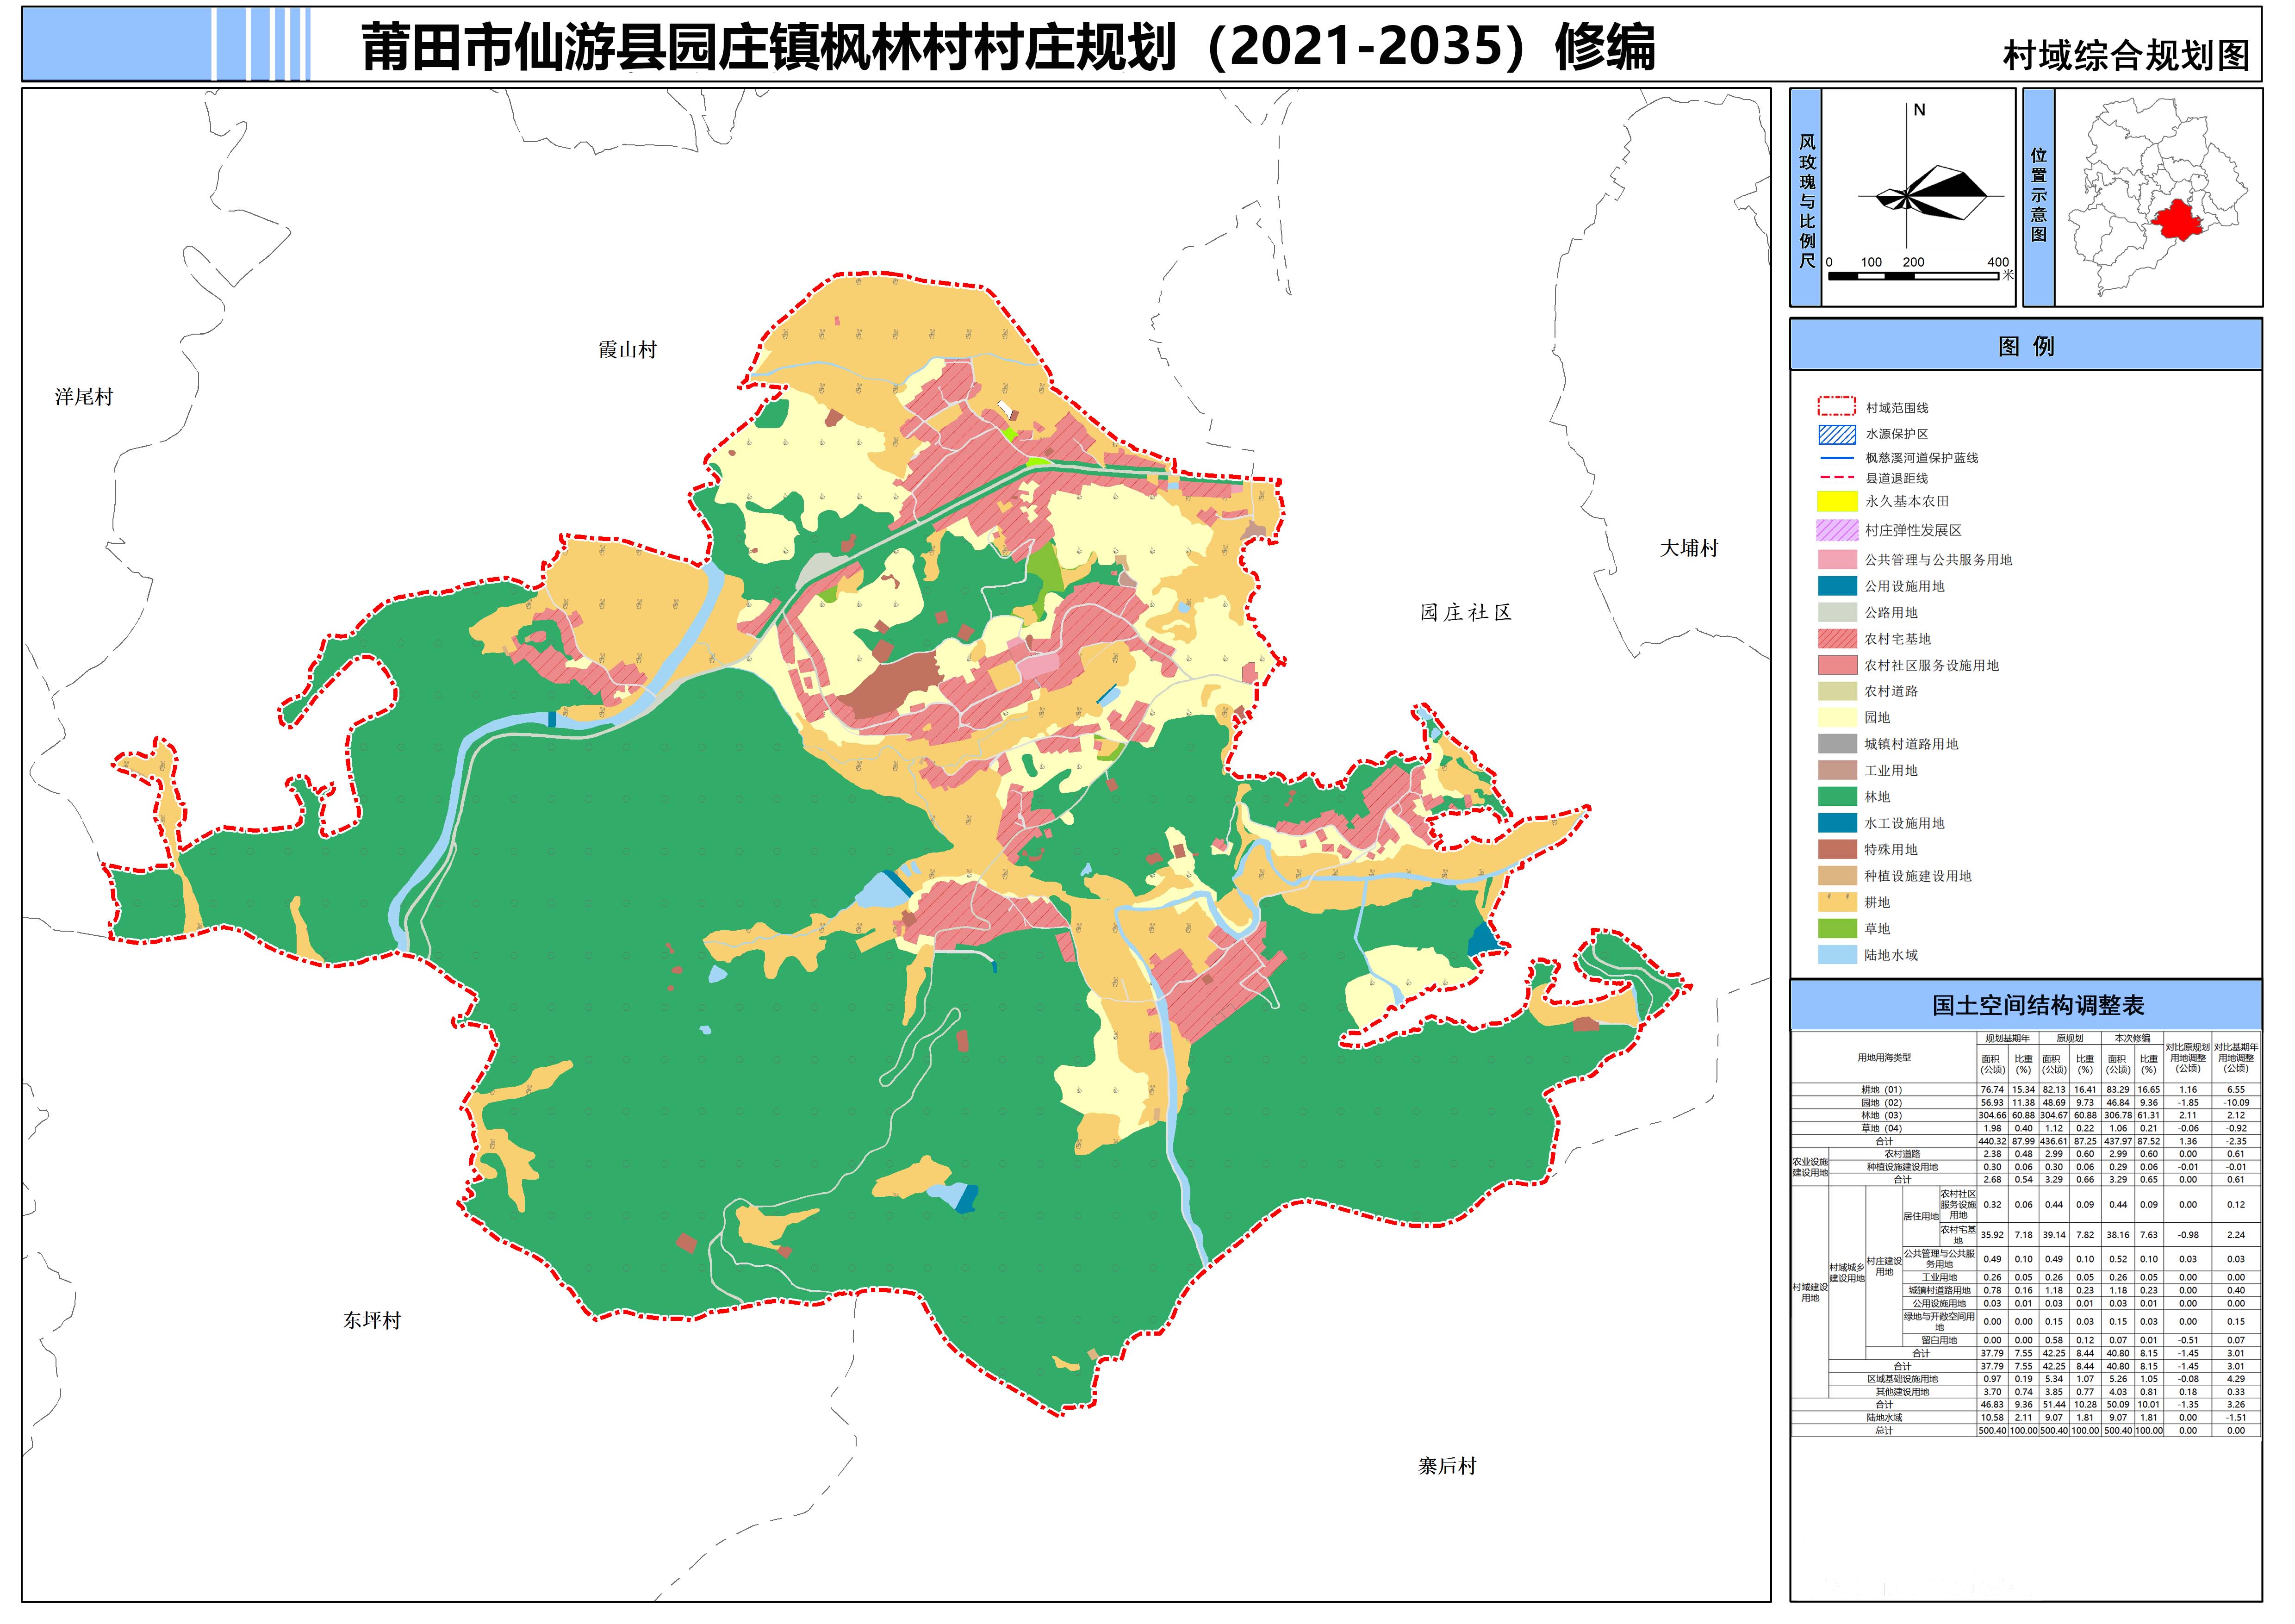Click the 村域范围线 red dashed legend symbol
The width and height of the screenshot is (2295, 1624).
1837,407
